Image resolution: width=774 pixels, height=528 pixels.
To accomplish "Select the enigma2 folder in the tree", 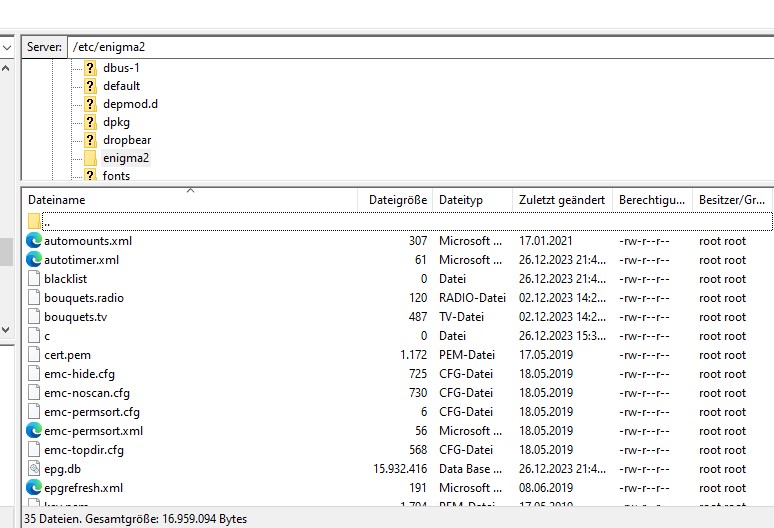I will point(125,158).
